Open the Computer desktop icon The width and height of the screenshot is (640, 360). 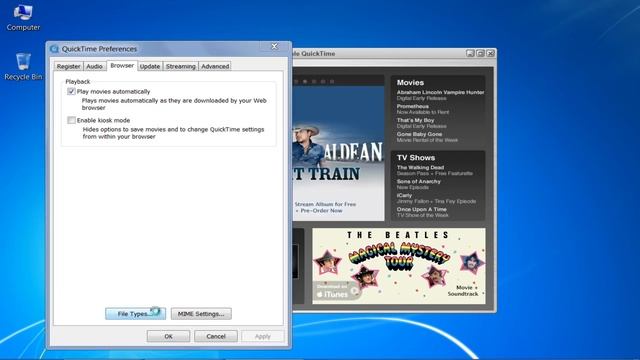[x=23, y=17]
